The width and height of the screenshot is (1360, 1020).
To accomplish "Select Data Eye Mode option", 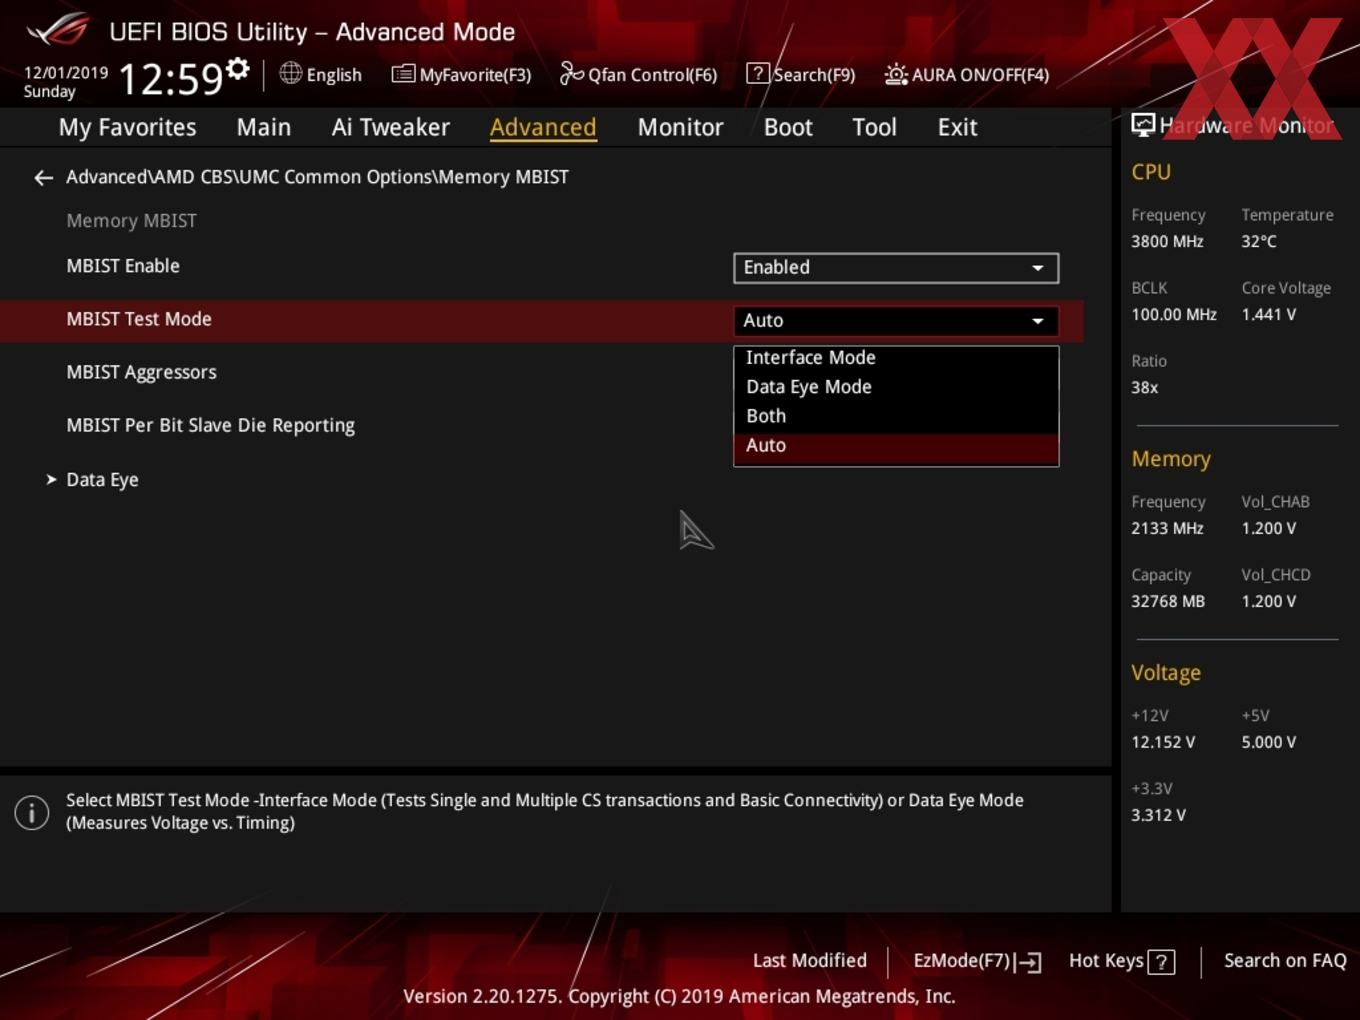I will tap(895, 387).
